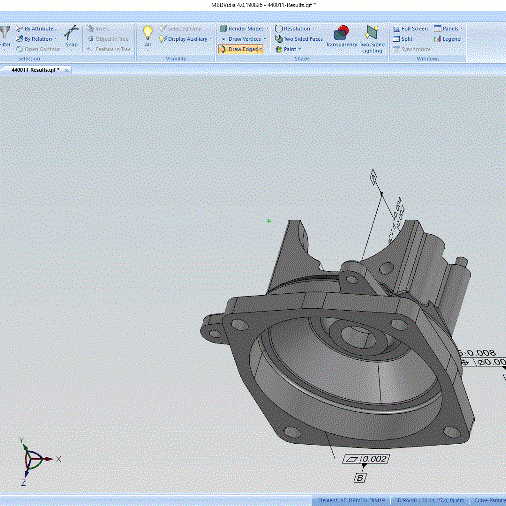Click Open Contour in Selection group
Image resolution: width=506 pixels, height=506 pixels.
point(38,49)
